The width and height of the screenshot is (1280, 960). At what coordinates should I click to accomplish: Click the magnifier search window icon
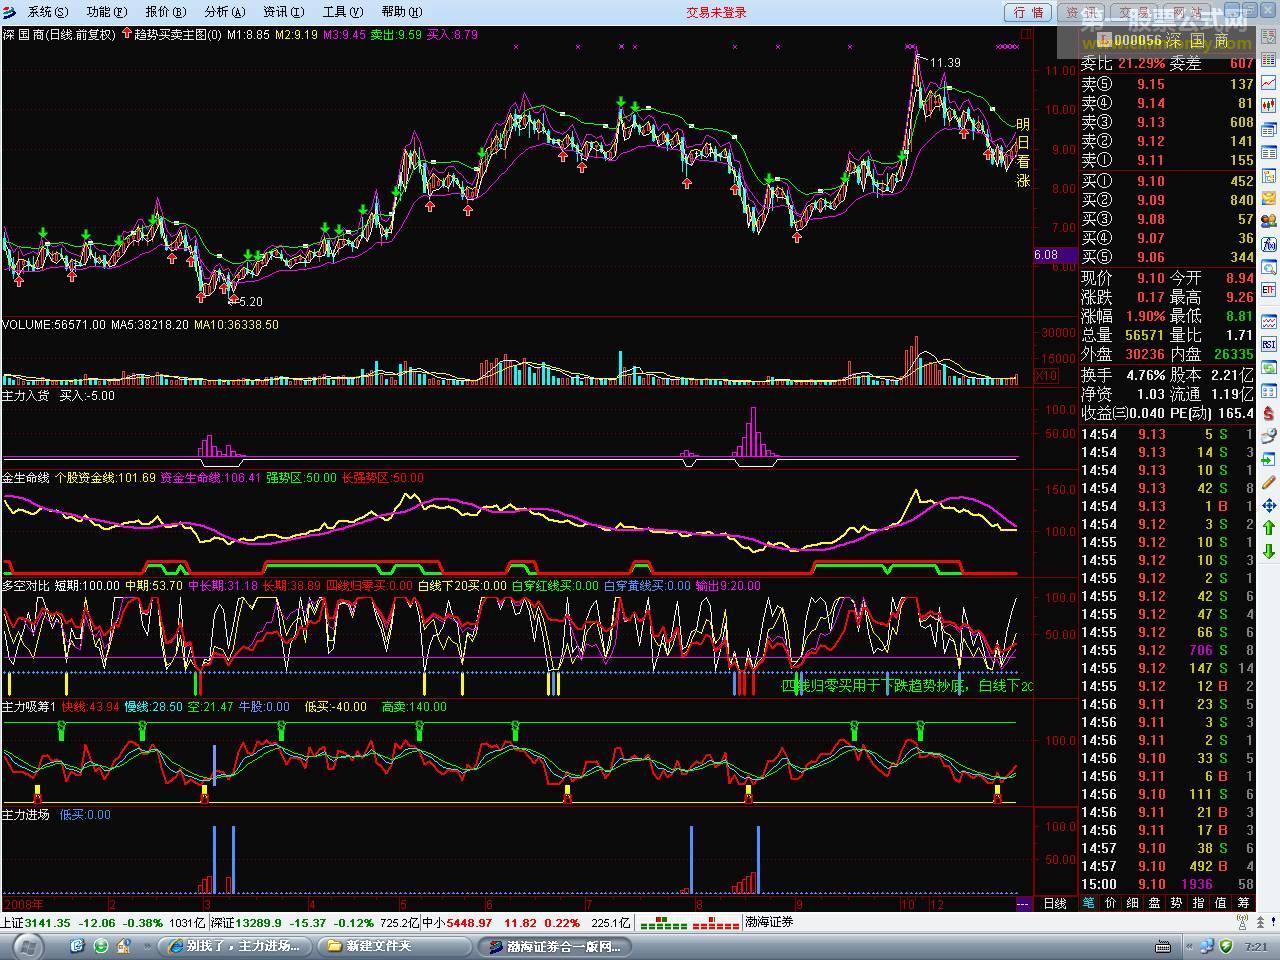1269,267
